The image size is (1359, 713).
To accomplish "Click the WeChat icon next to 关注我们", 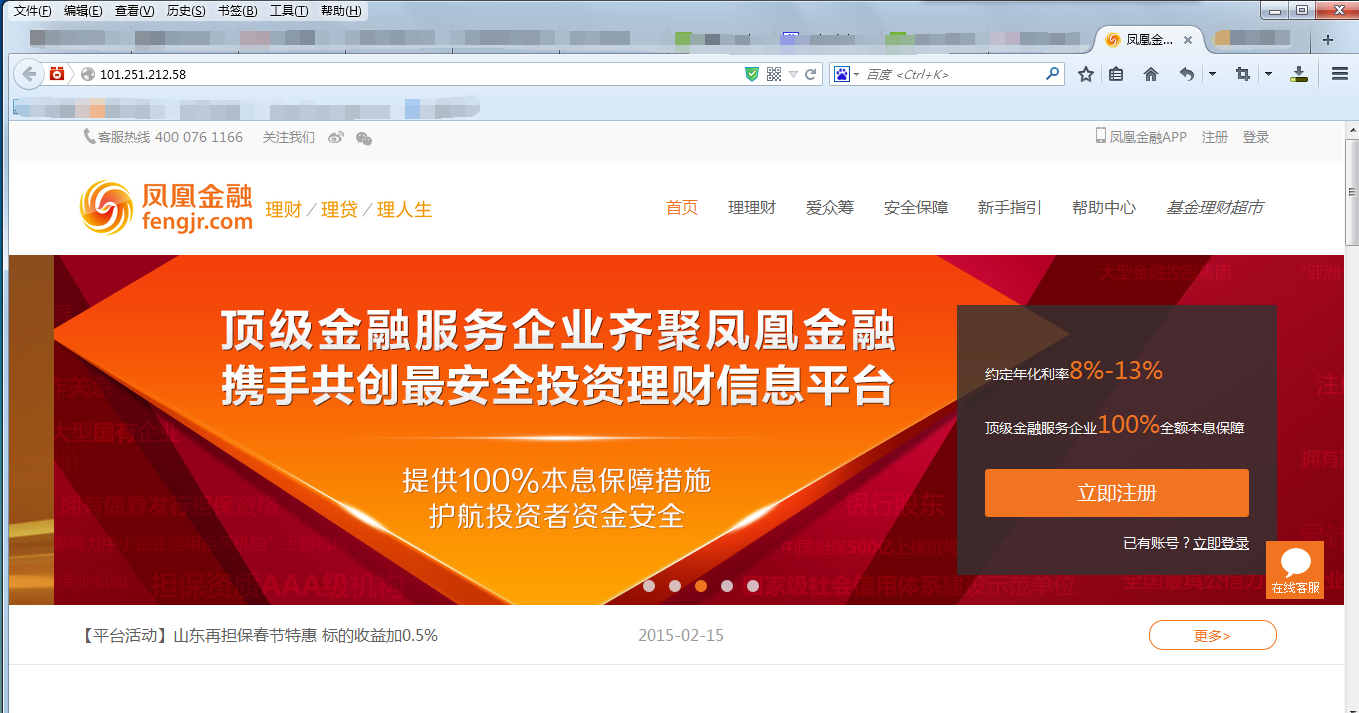I will pyautogui.click(x=364, y=138).
